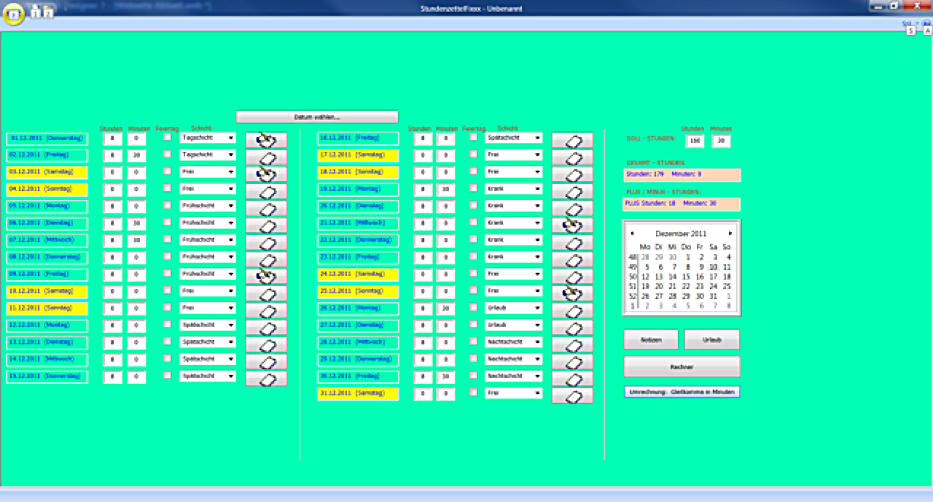Click the 'Datum wählen...' button
The image size is (933, 502).
click(317, 117)
